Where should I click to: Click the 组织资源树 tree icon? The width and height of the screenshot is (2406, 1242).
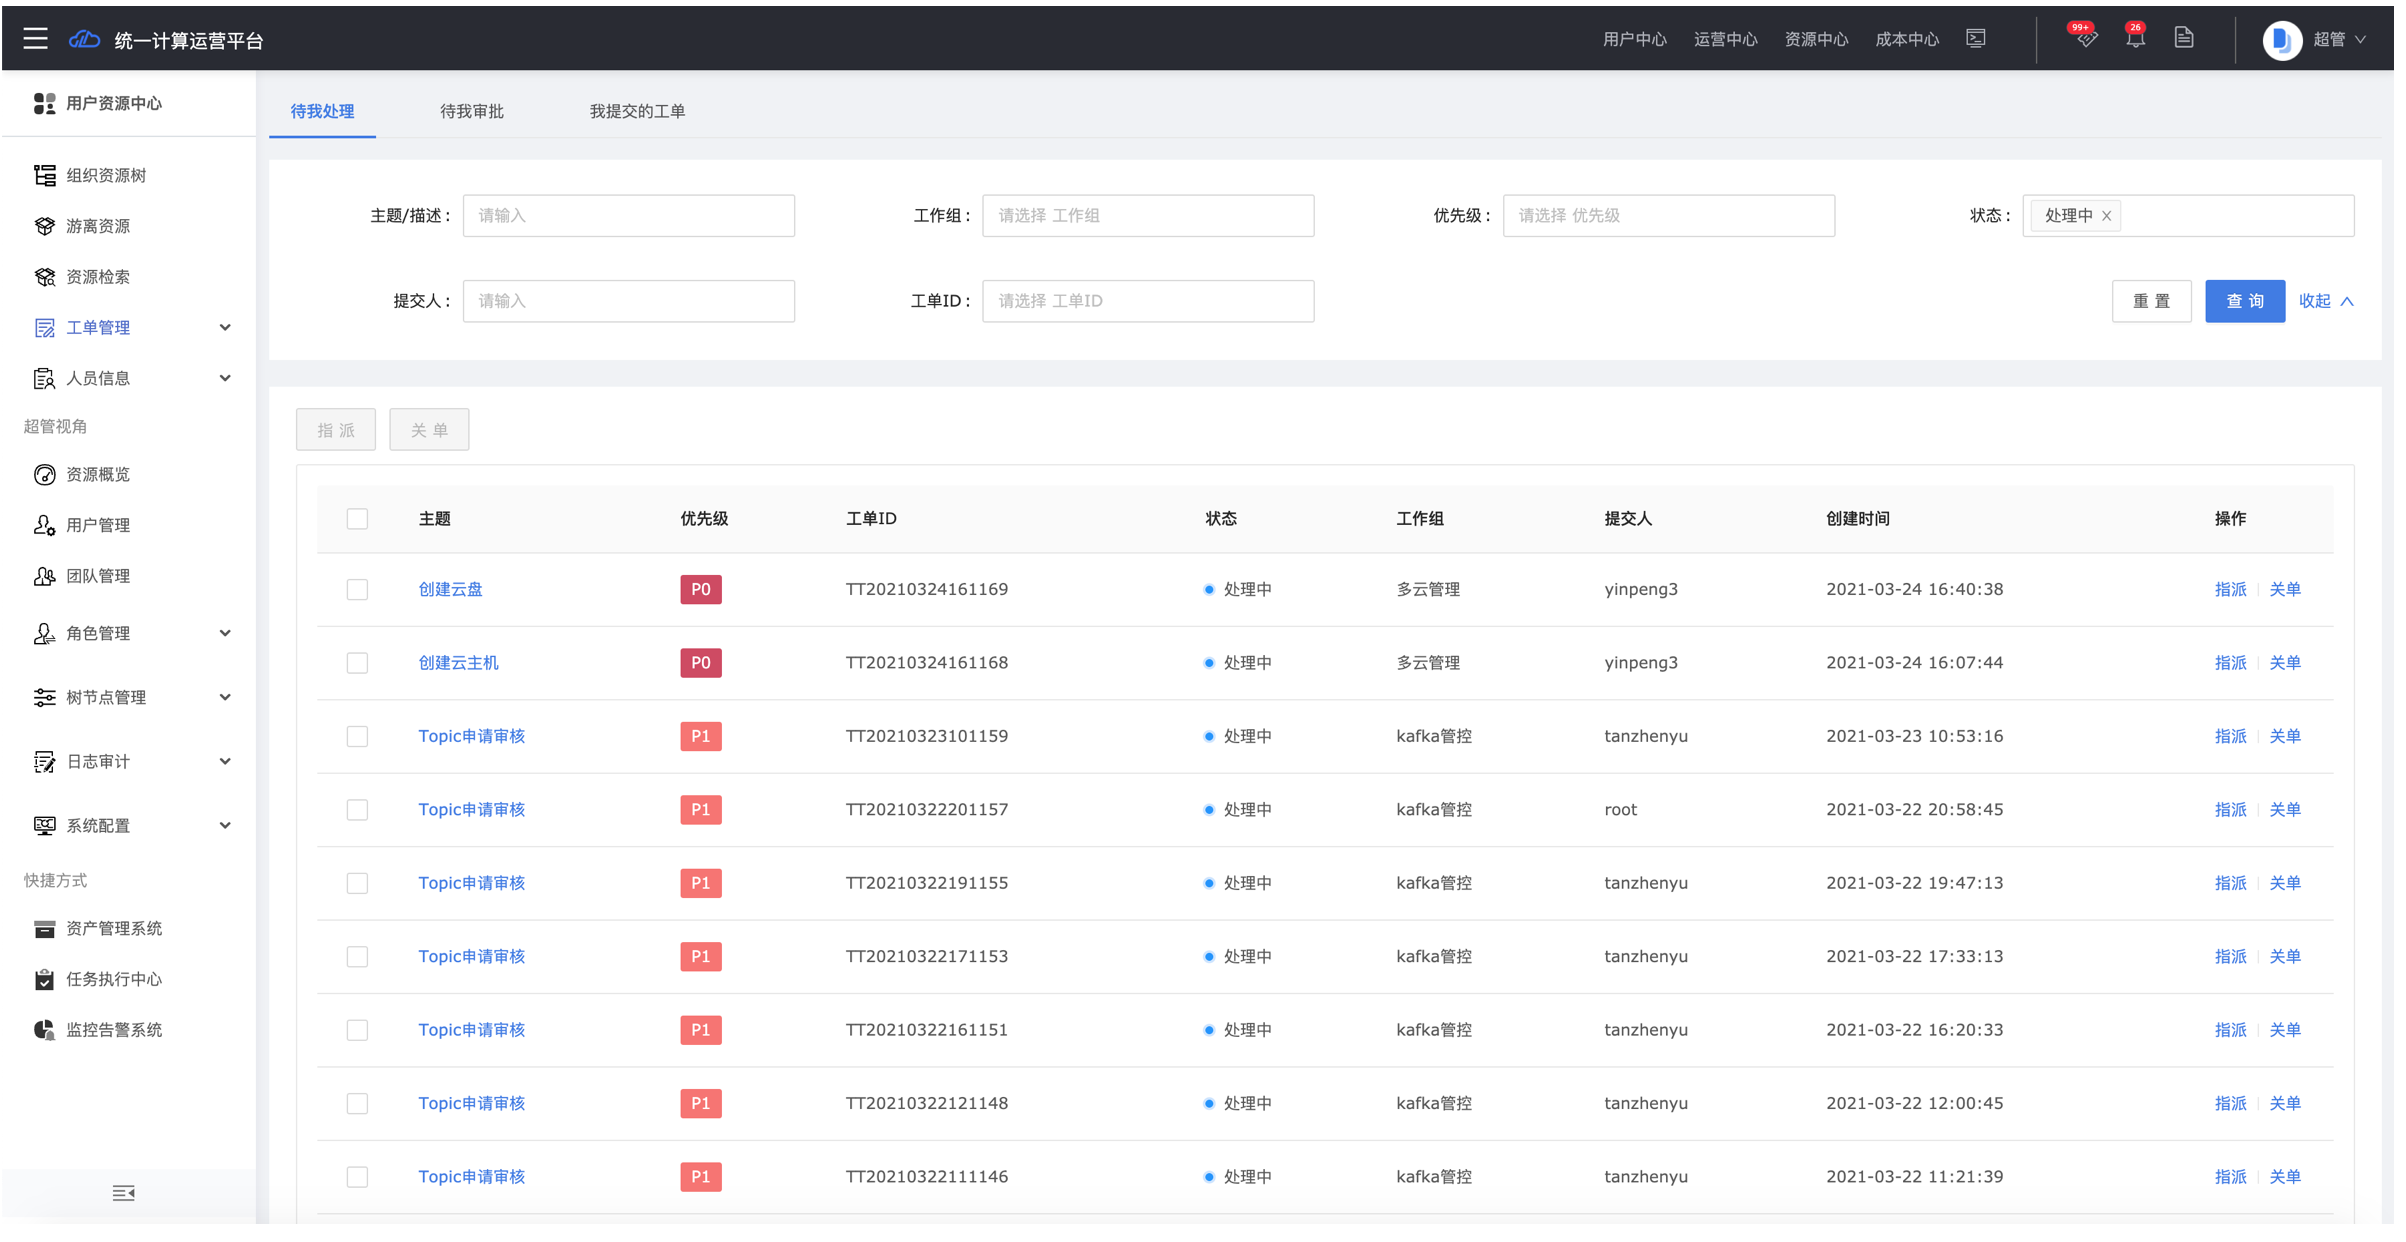click(44, 175)
